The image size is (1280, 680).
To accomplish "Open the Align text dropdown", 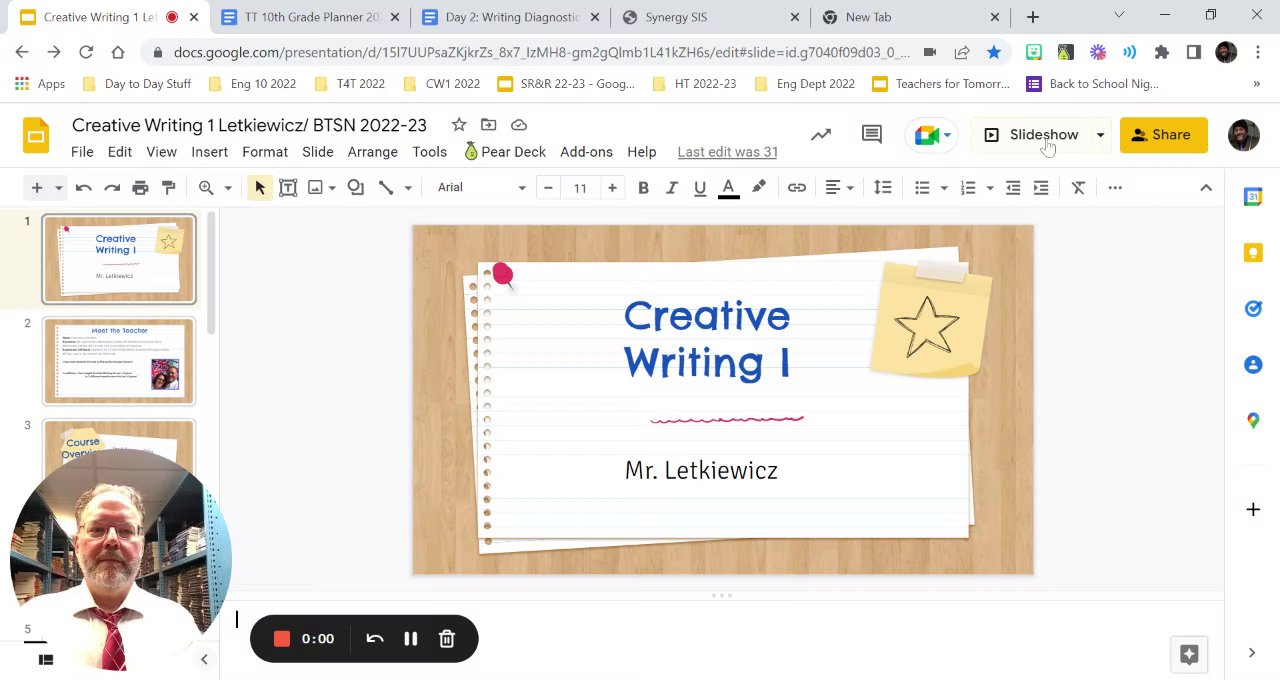I will pyautogui.click(x=838, y=188).
